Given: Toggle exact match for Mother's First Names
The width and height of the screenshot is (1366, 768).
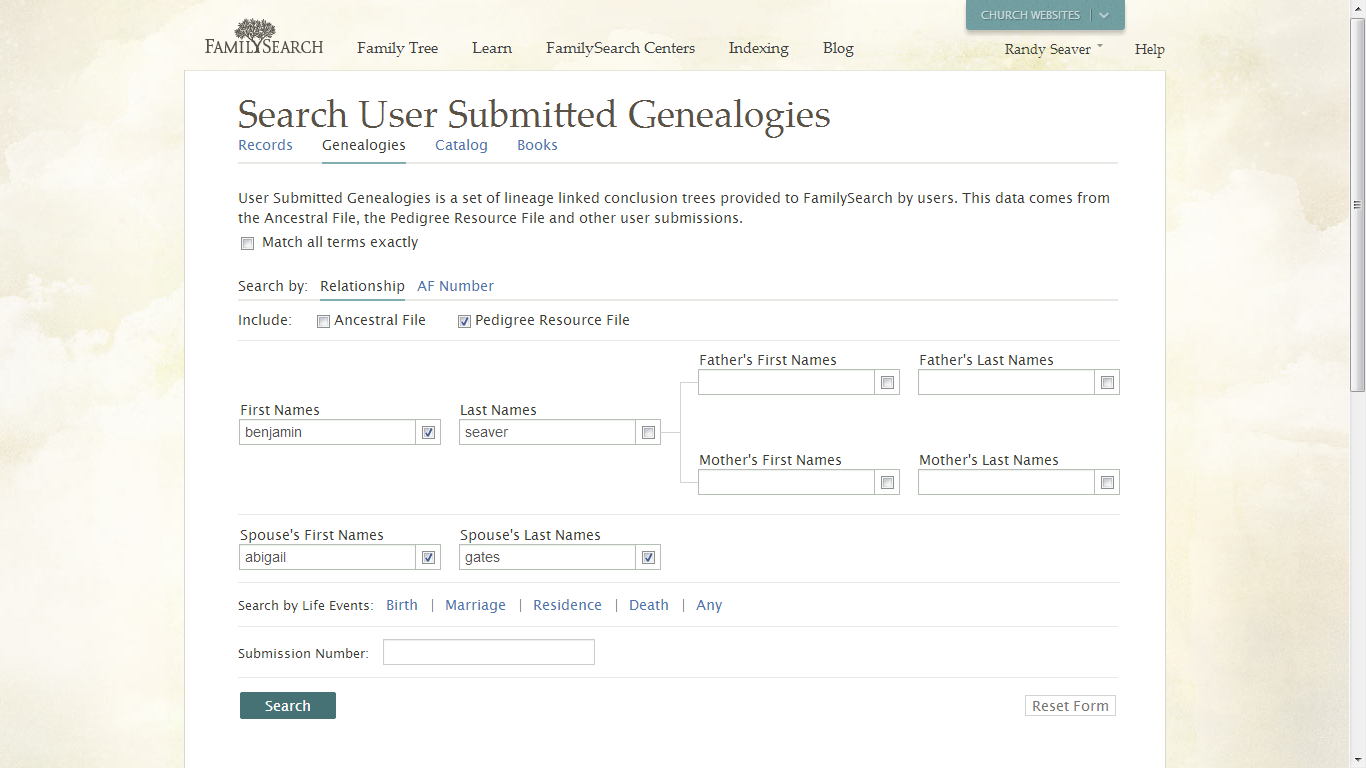Looking at the screenshot, I should pyautogui.click(x=887, y=482).
